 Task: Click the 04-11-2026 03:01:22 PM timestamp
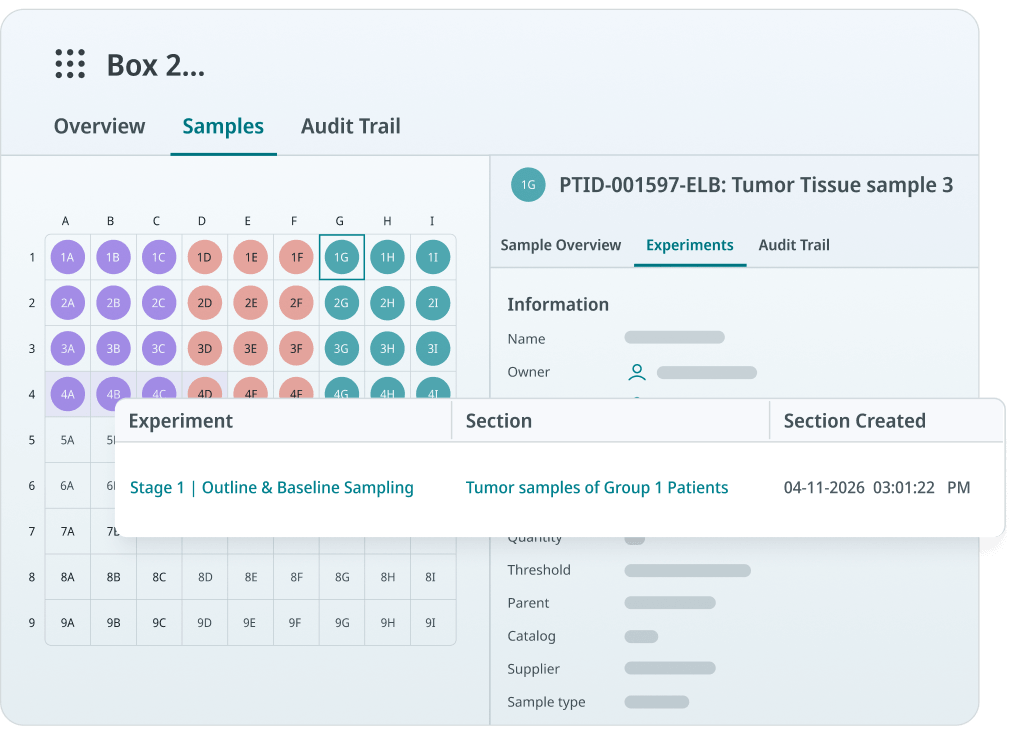[x=877, y=488]
